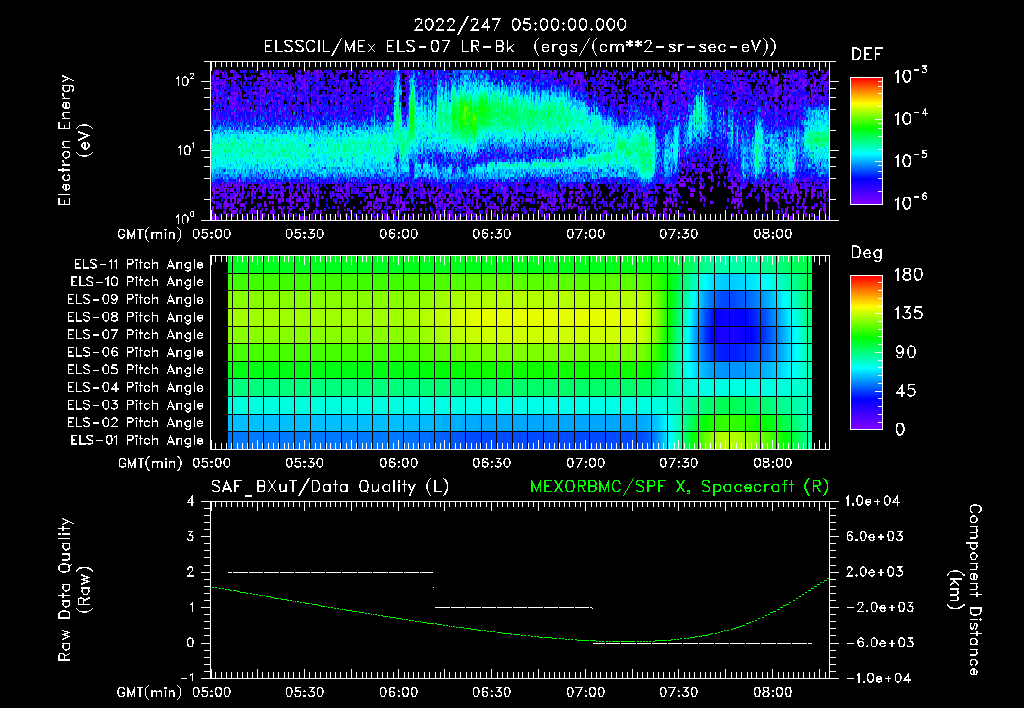The height and width of the screenshot is (708, 1024).
Task: Select the Electron Energy (eV) axis label
Action: tap(73, 140)
